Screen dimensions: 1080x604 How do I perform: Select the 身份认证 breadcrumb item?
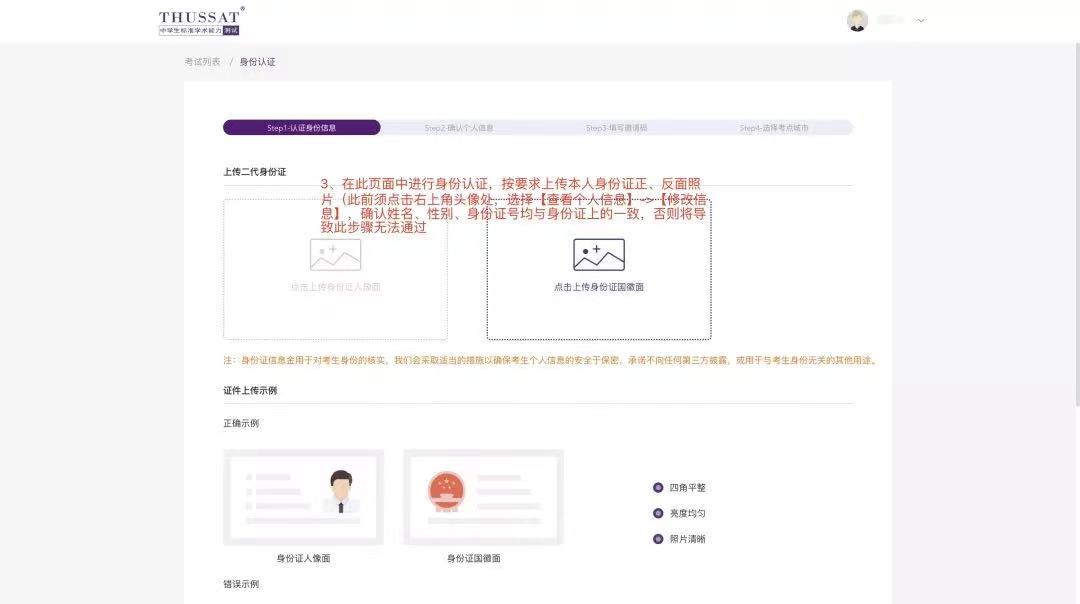click(x=258, y=62)
